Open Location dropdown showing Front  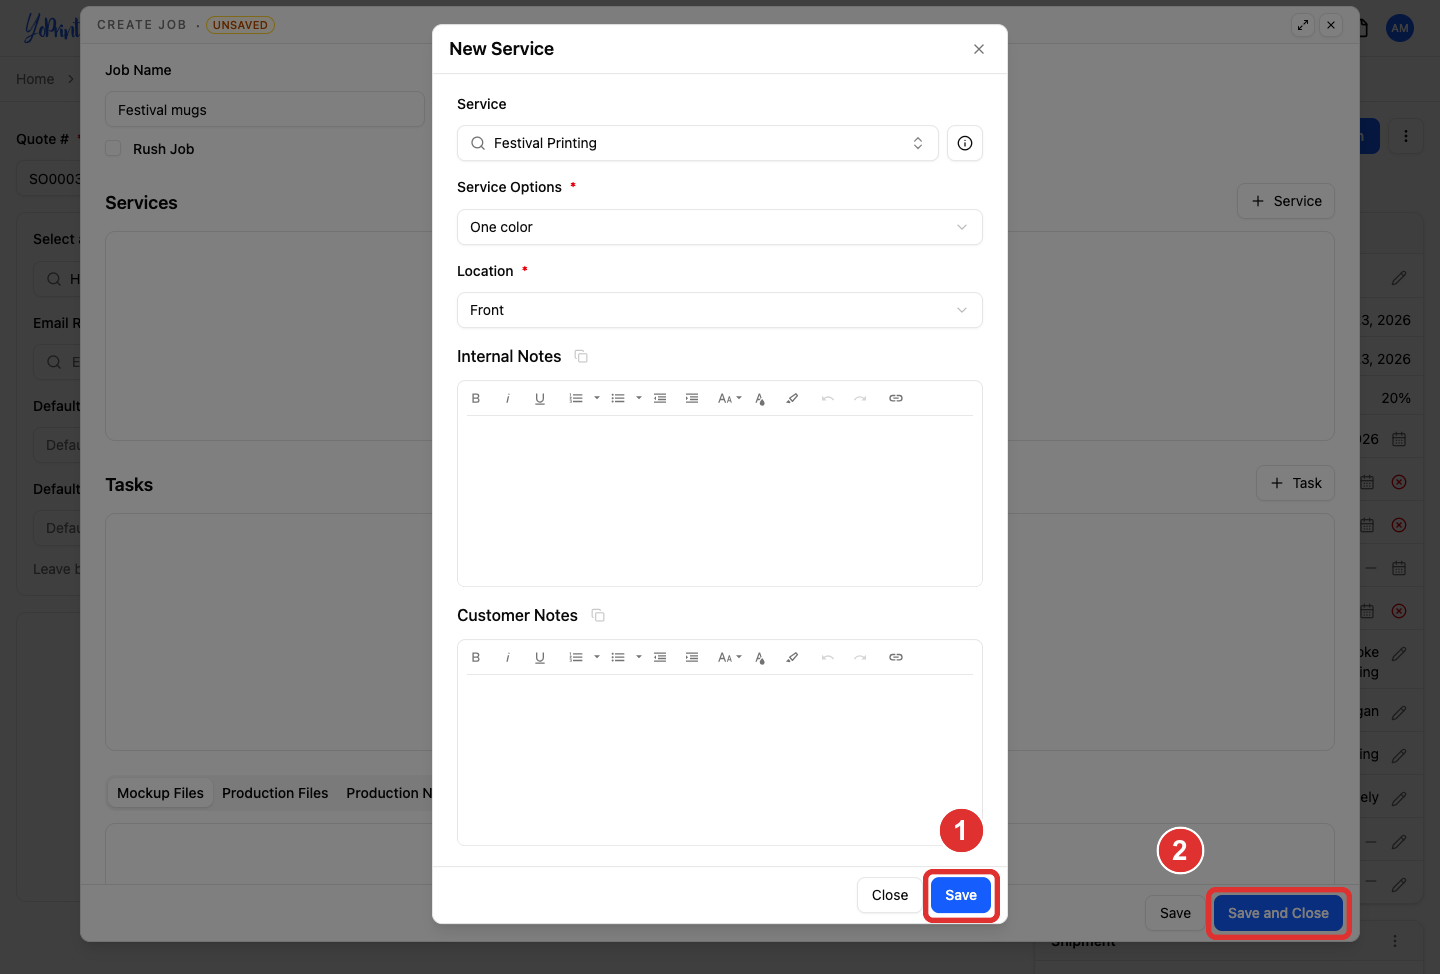(719, 310)
